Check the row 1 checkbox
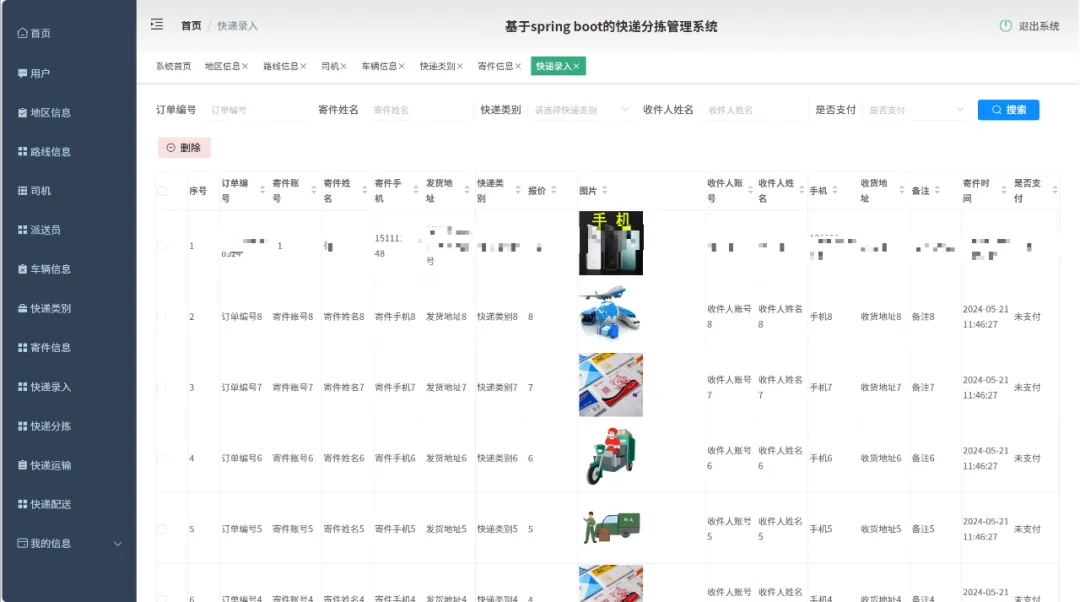1080x602 pixels. [x=162, y=246]
